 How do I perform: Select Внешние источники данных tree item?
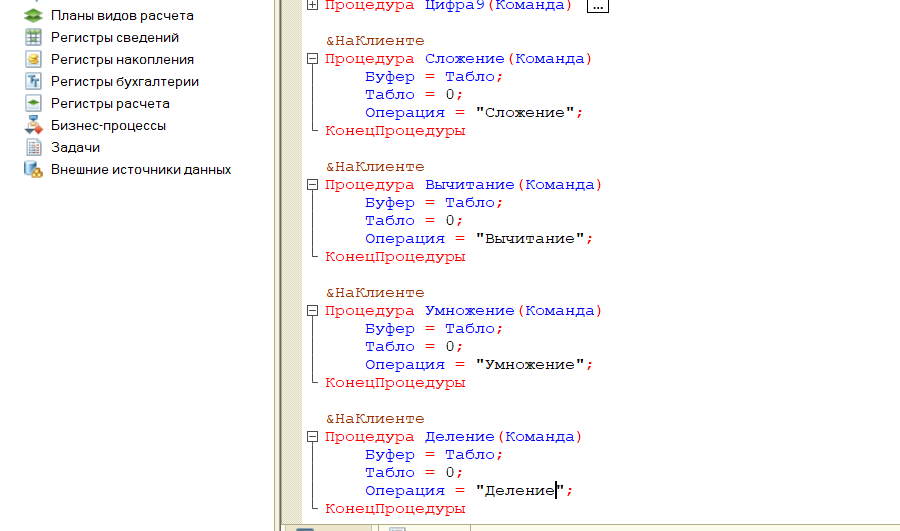tap(141, 169)
